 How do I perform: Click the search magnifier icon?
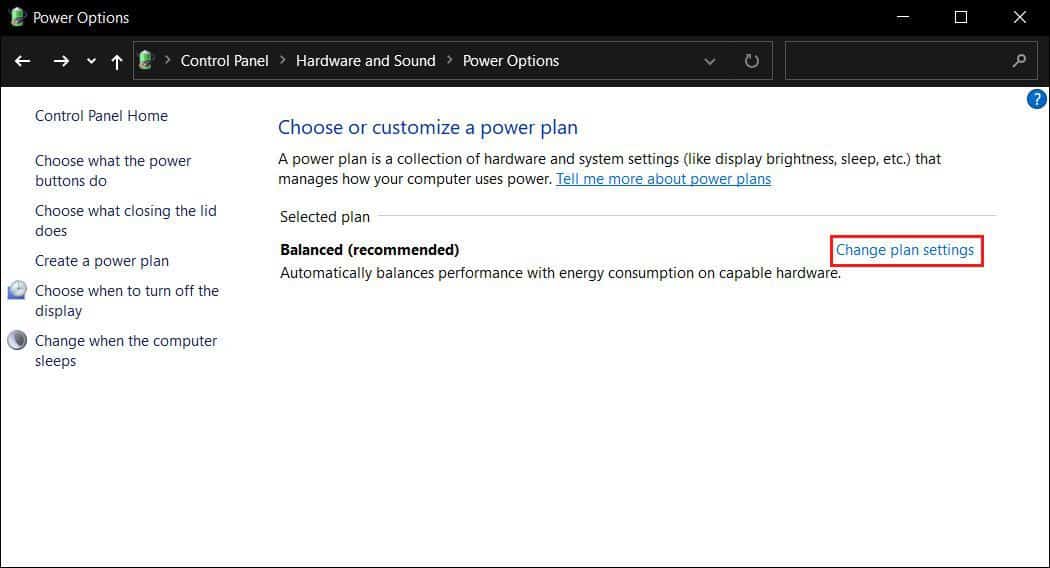(1019, 61)
